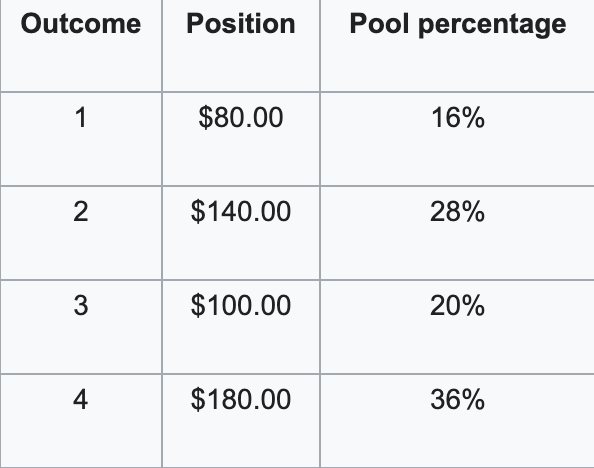The height and width of the screenshot is (468, 594).
Task: Select the 16% pool percentage cell
Action: point(457,139)
